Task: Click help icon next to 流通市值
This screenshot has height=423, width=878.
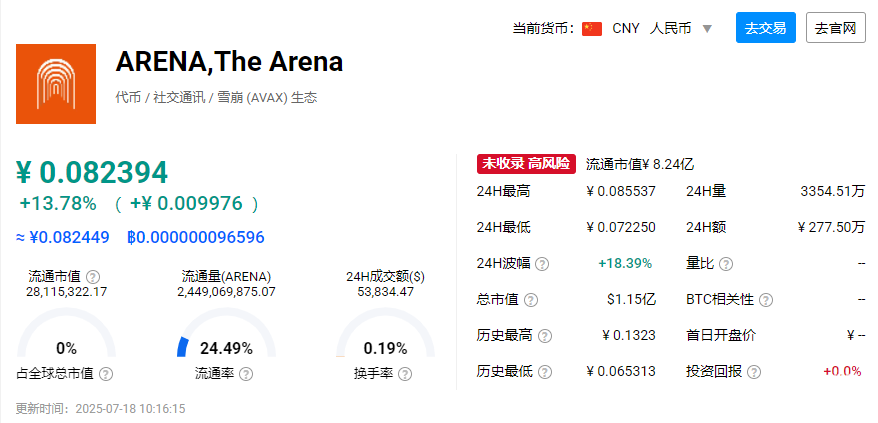Action: tap(94, 277)
